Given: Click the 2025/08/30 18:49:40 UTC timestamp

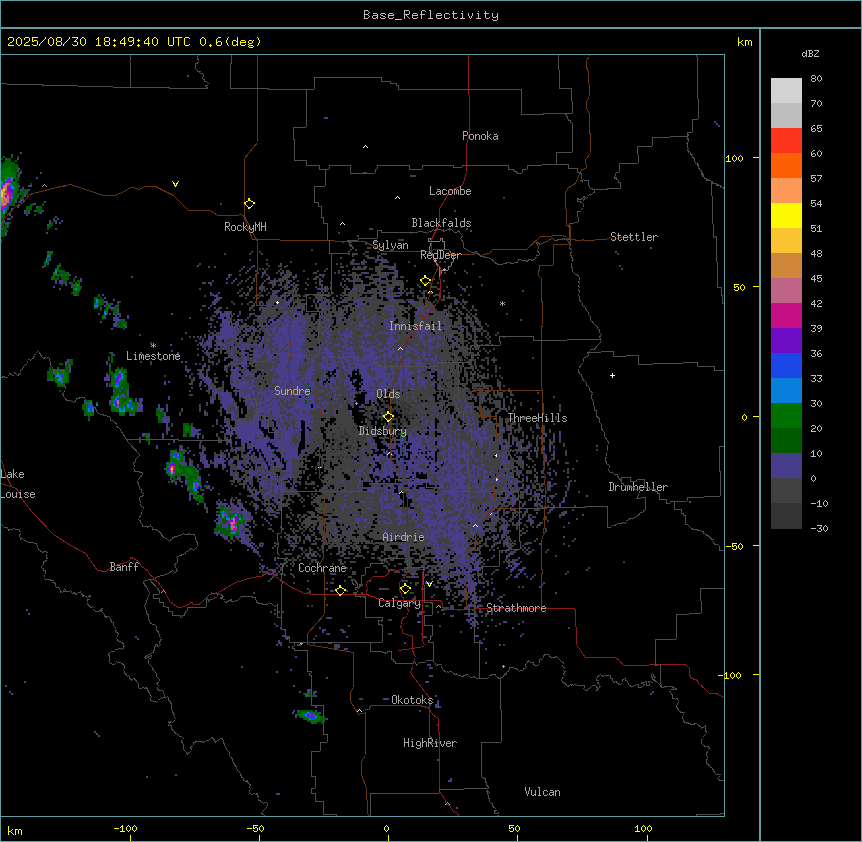Looking at the screenshot, I should [99, 42].
